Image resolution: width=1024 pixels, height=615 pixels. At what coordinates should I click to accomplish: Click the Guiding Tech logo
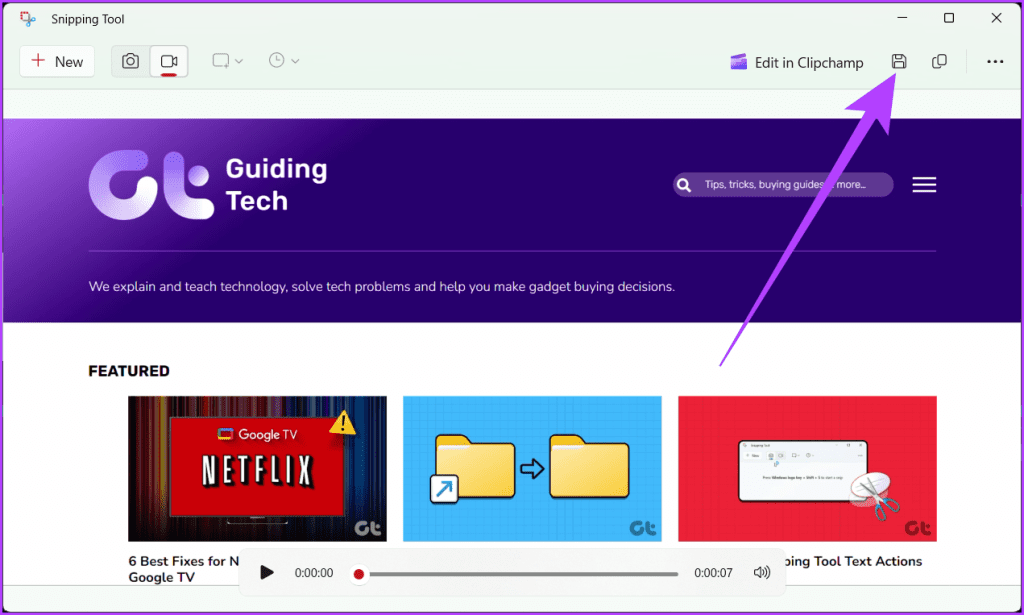tap(208, 185)
